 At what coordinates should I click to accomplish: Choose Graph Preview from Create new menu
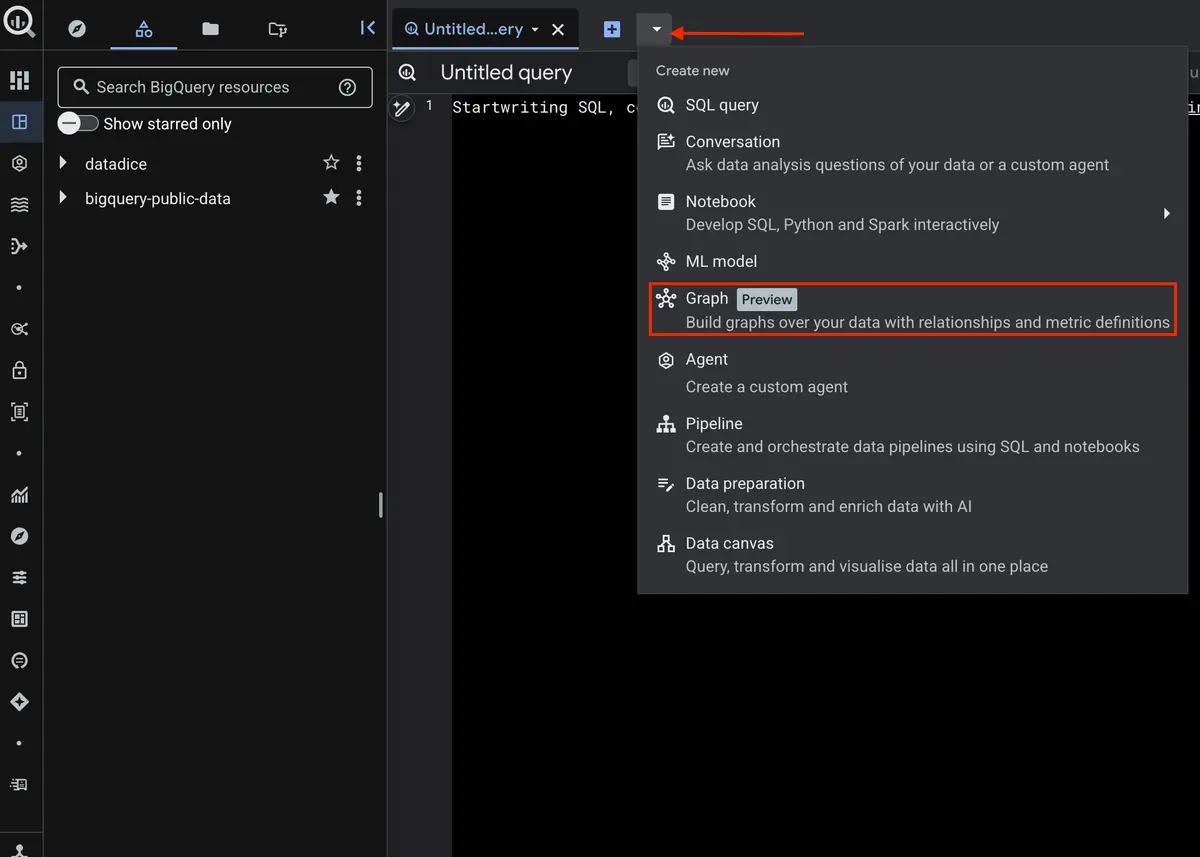(912, 310)
